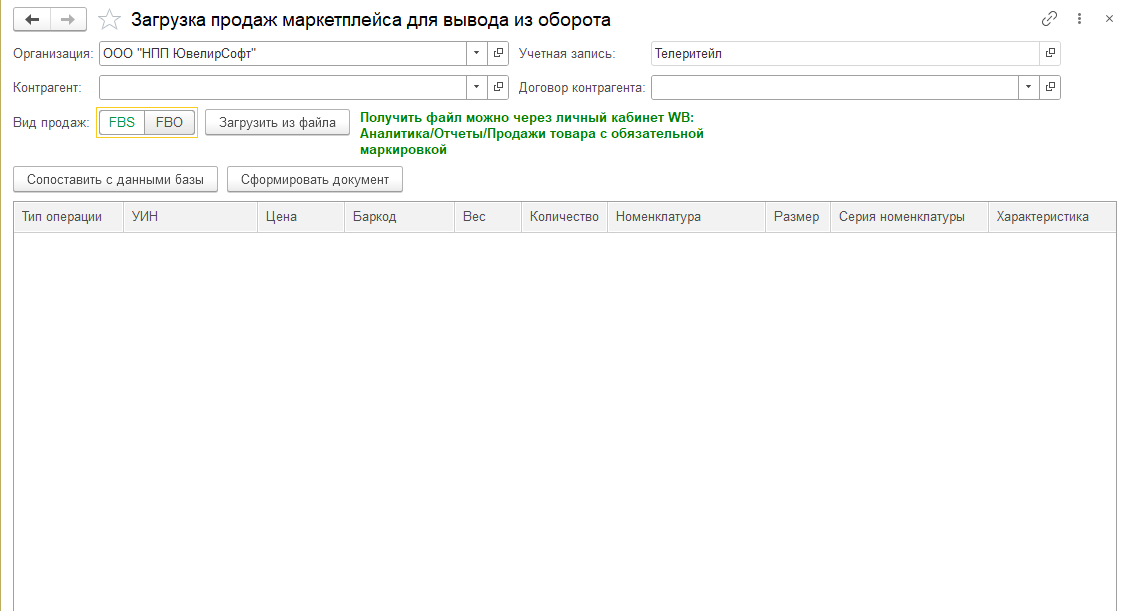1132x611 pixels.
Task: Focus the Учетная запись field with Телеритейл
Action: pyautogui.click(x=845, y=53)
